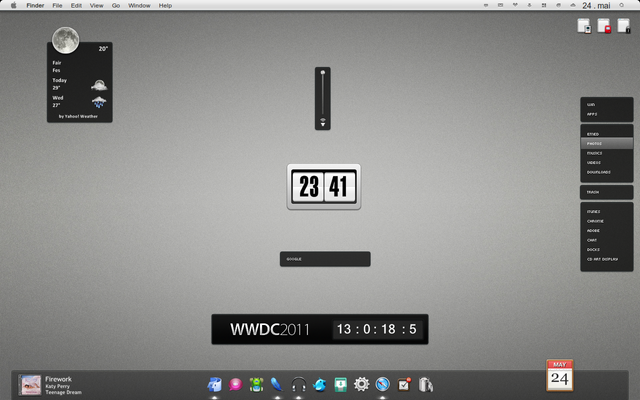640x400 pixels.
Task: Click the Today forecast cloud icon
Action: [x=99, y=85]
